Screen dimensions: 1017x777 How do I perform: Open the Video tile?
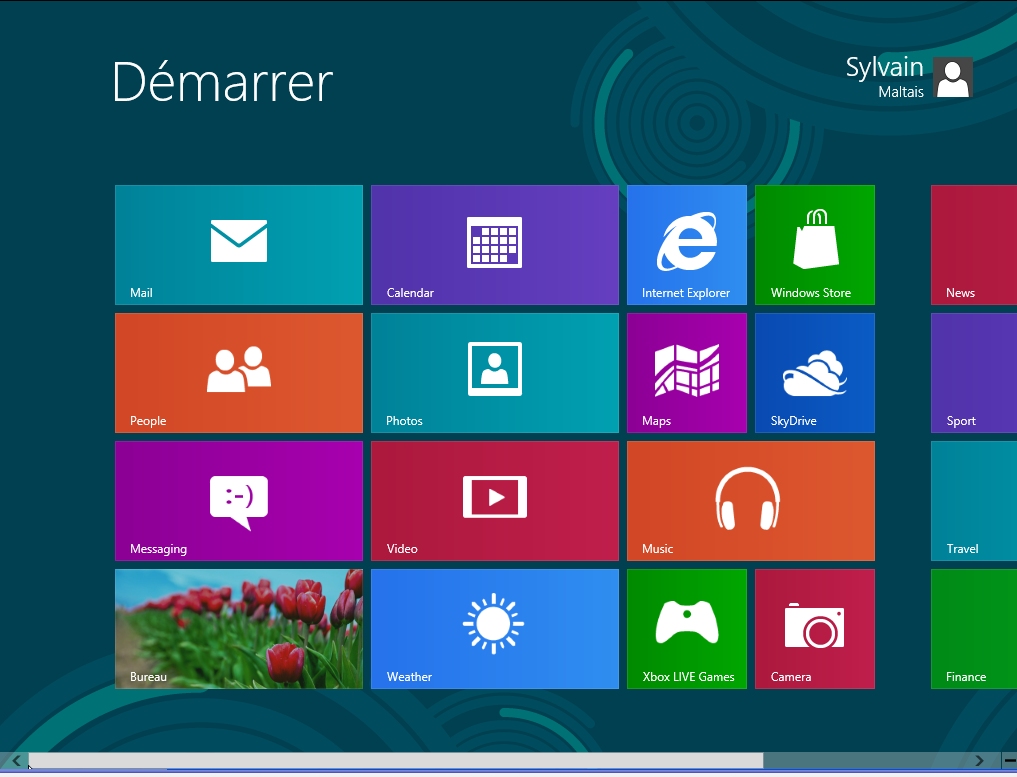pyautogui.click(x=494, y=501)
